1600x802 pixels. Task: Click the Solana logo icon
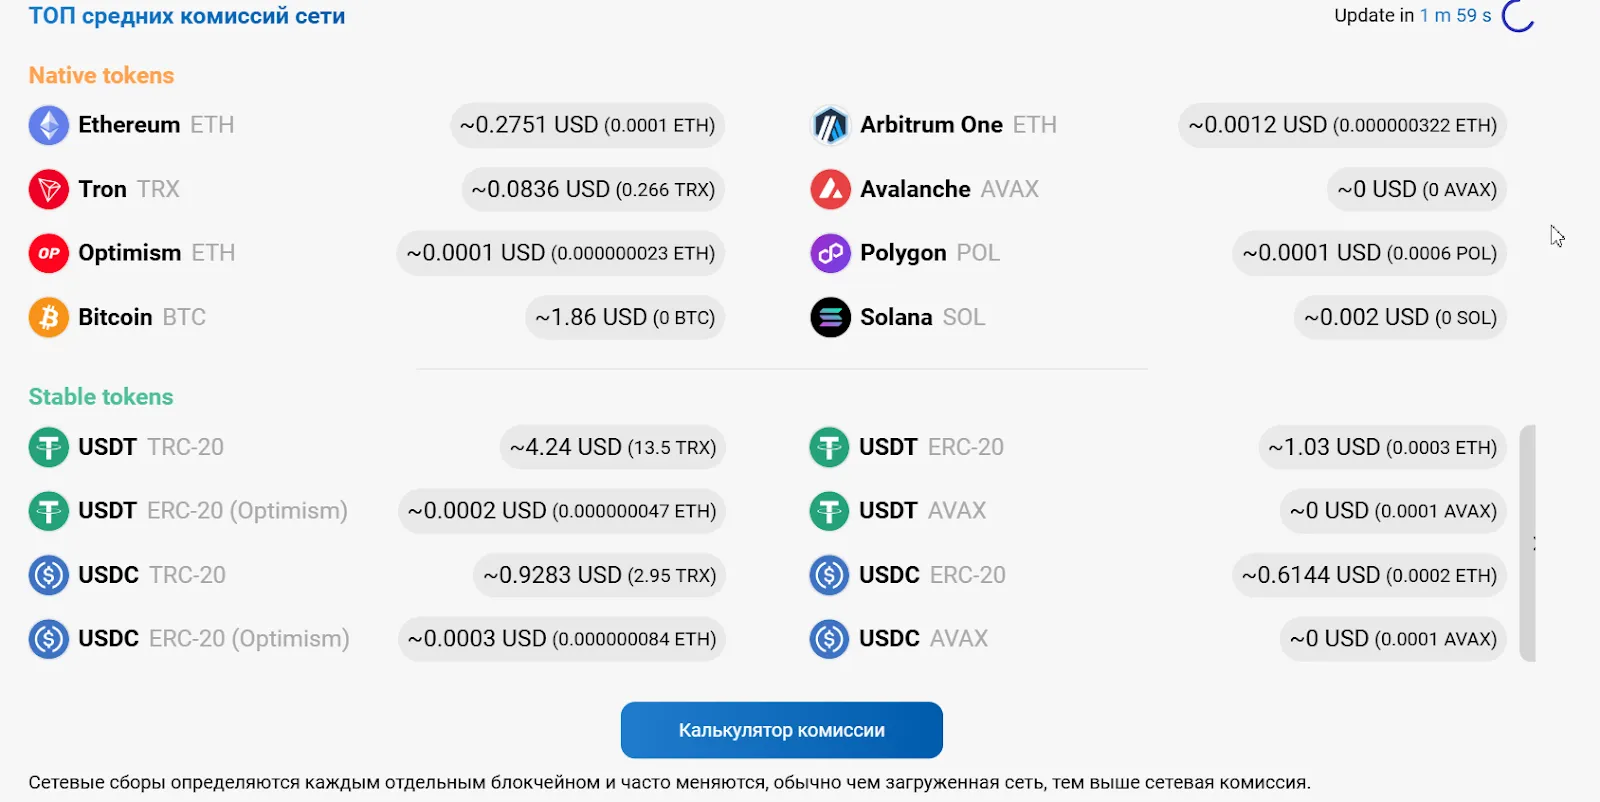click(830, 317)
